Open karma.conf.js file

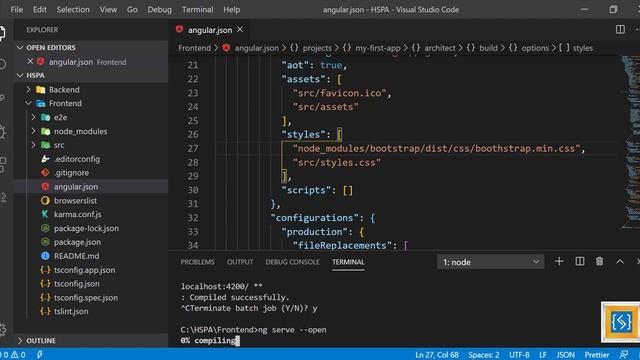coord(78,214)
